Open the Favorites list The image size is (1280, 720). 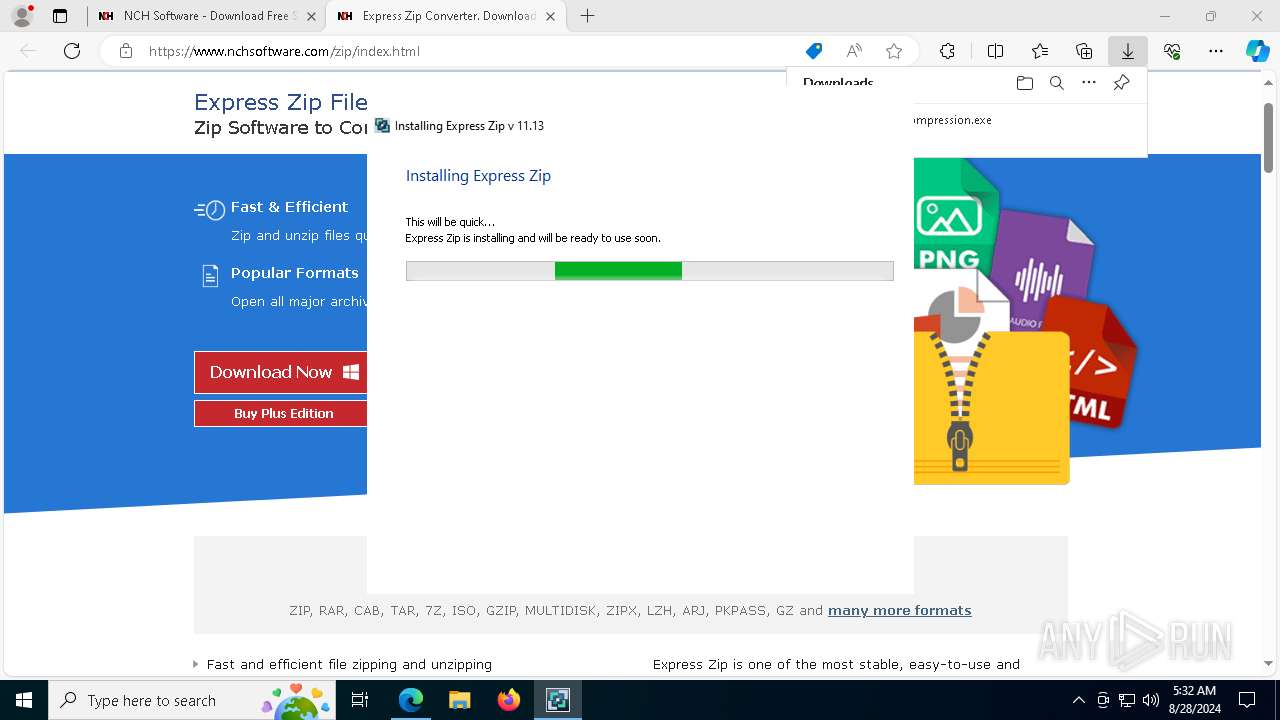pyautogui.click(x=1040, y=51)
